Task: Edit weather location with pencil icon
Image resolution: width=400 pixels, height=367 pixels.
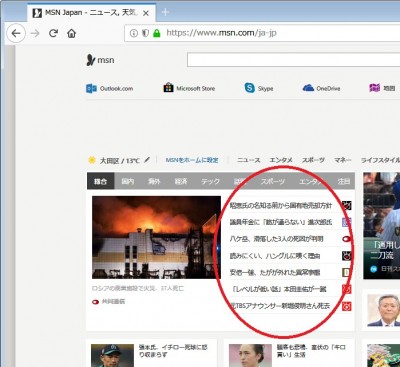Action: coord(147,160)
